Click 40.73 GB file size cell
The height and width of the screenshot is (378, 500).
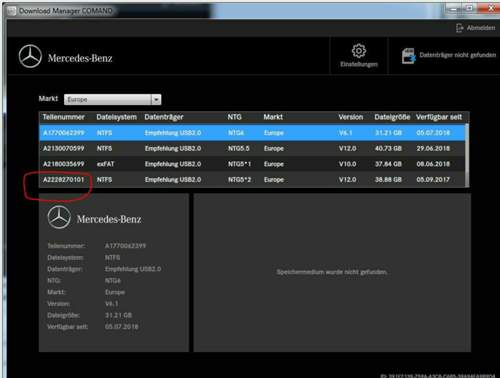(x=388, y=148)
